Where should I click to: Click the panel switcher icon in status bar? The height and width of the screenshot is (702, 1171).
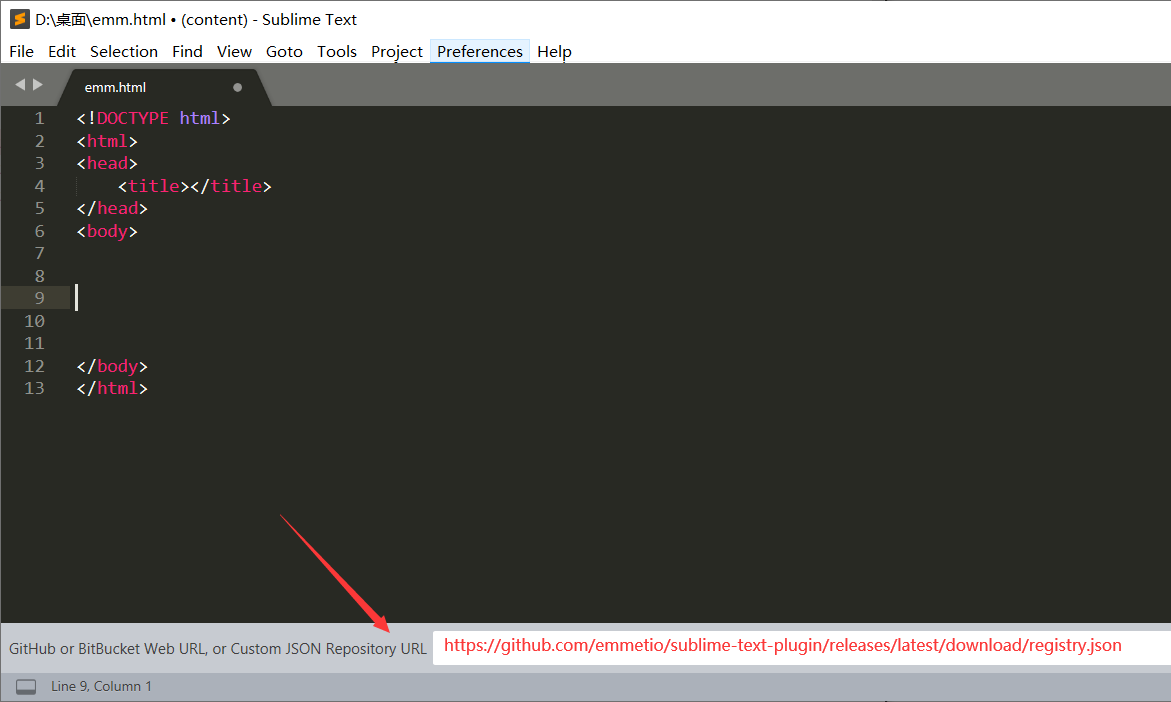pos(25,686)
